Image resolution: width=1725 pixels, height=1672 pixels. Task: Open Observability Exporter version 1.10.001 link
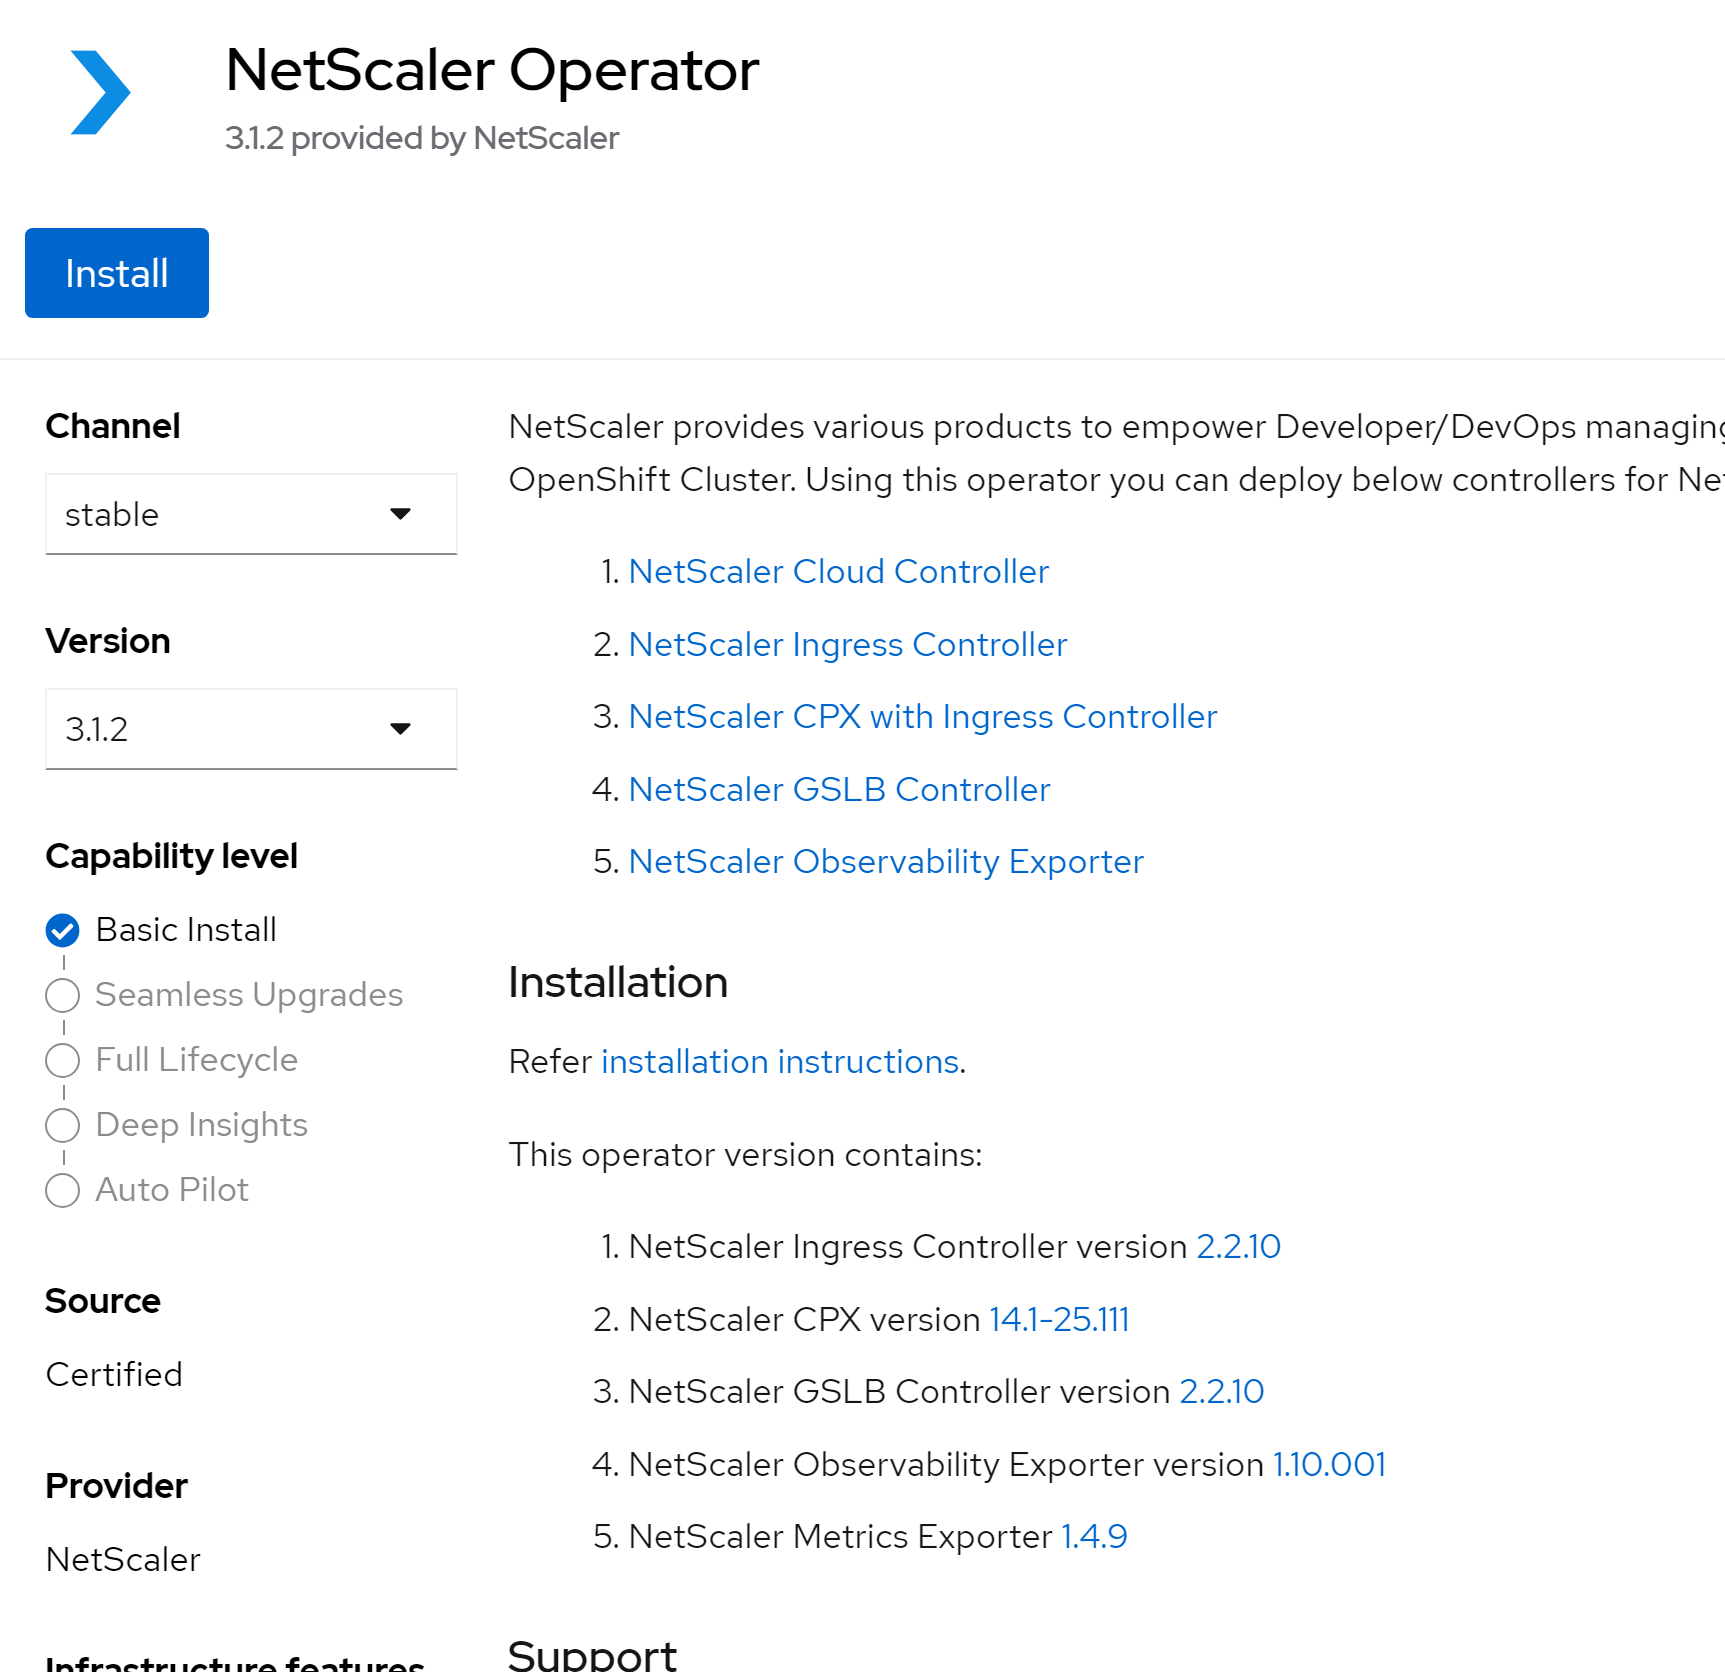(x=1329, y=1465)
